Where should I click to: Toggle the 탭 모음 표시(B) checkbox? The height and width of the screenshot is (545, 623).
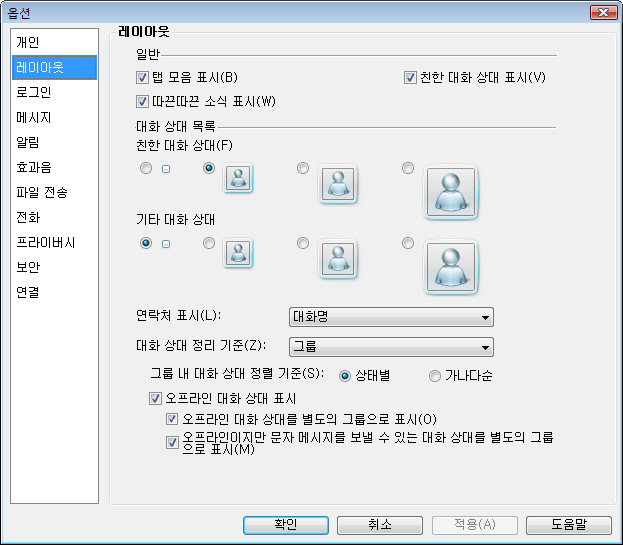pyautogui.click(x=142, y=77)
